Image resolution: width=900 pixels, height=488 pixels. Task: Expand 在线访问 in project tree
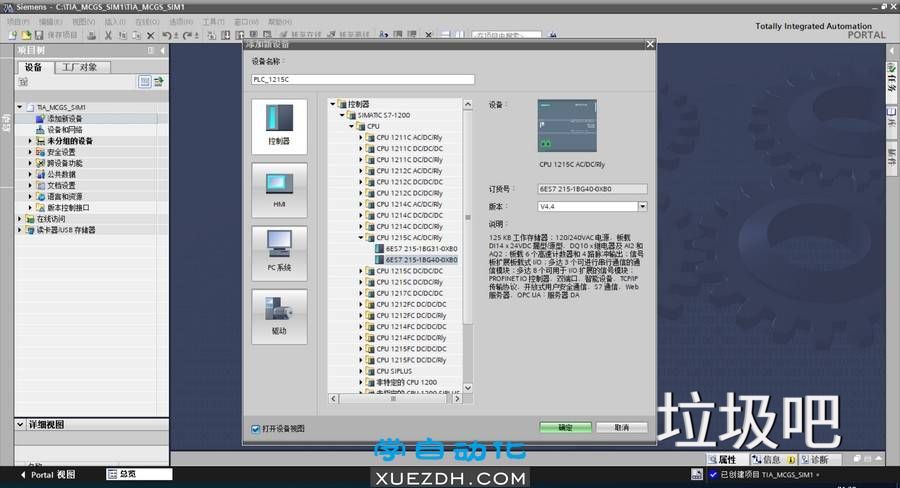[20, 219]
